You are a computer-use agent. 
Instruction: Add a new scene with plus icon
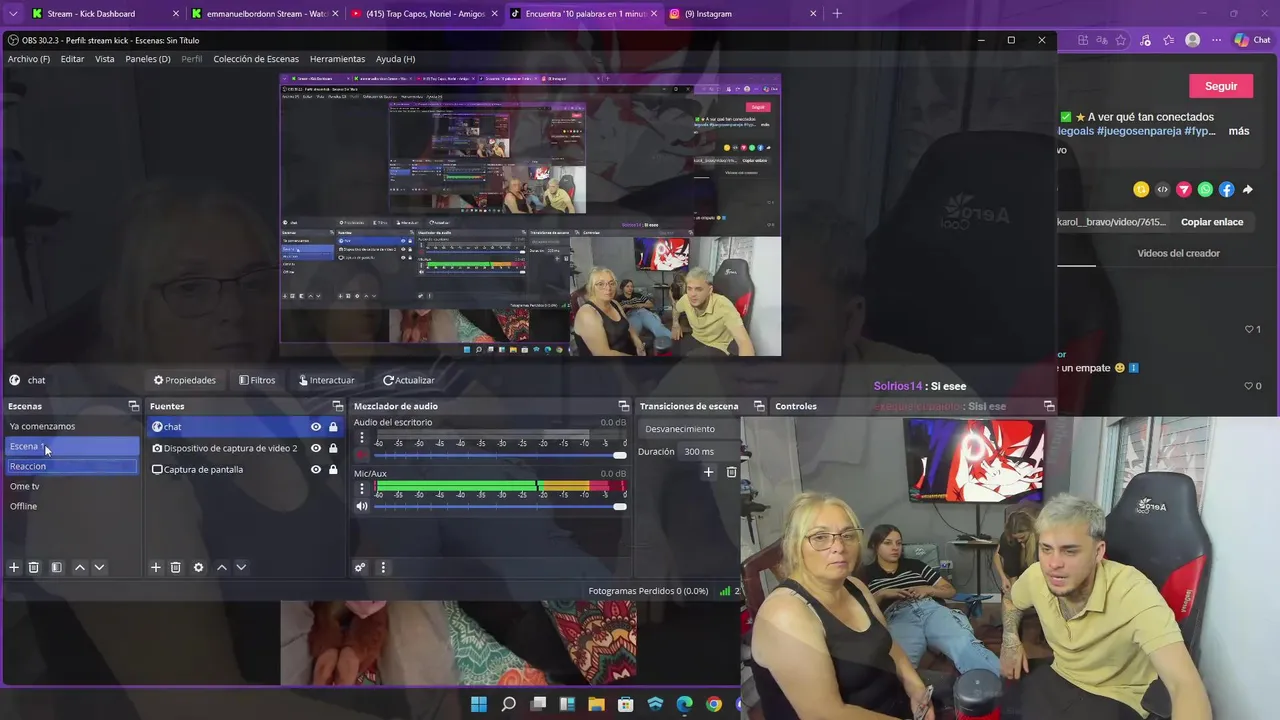[14, 567]
